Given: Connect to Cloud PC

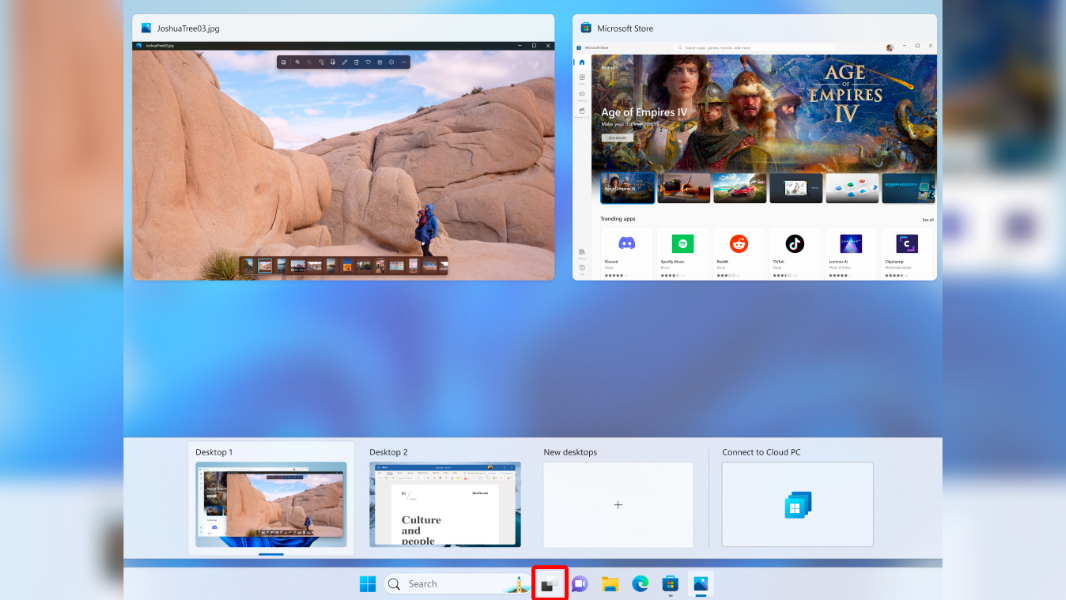Looking at the screenshot, I should (797, 504).
